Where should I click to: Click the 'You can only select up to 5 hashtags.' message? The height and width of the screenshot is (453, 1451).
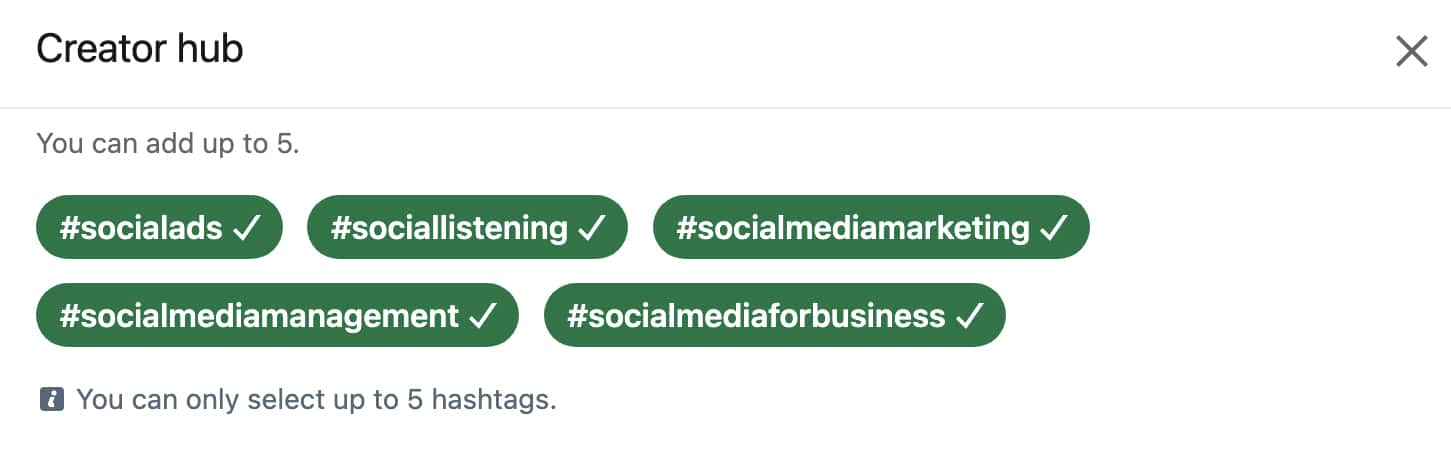tap(316, 401)
